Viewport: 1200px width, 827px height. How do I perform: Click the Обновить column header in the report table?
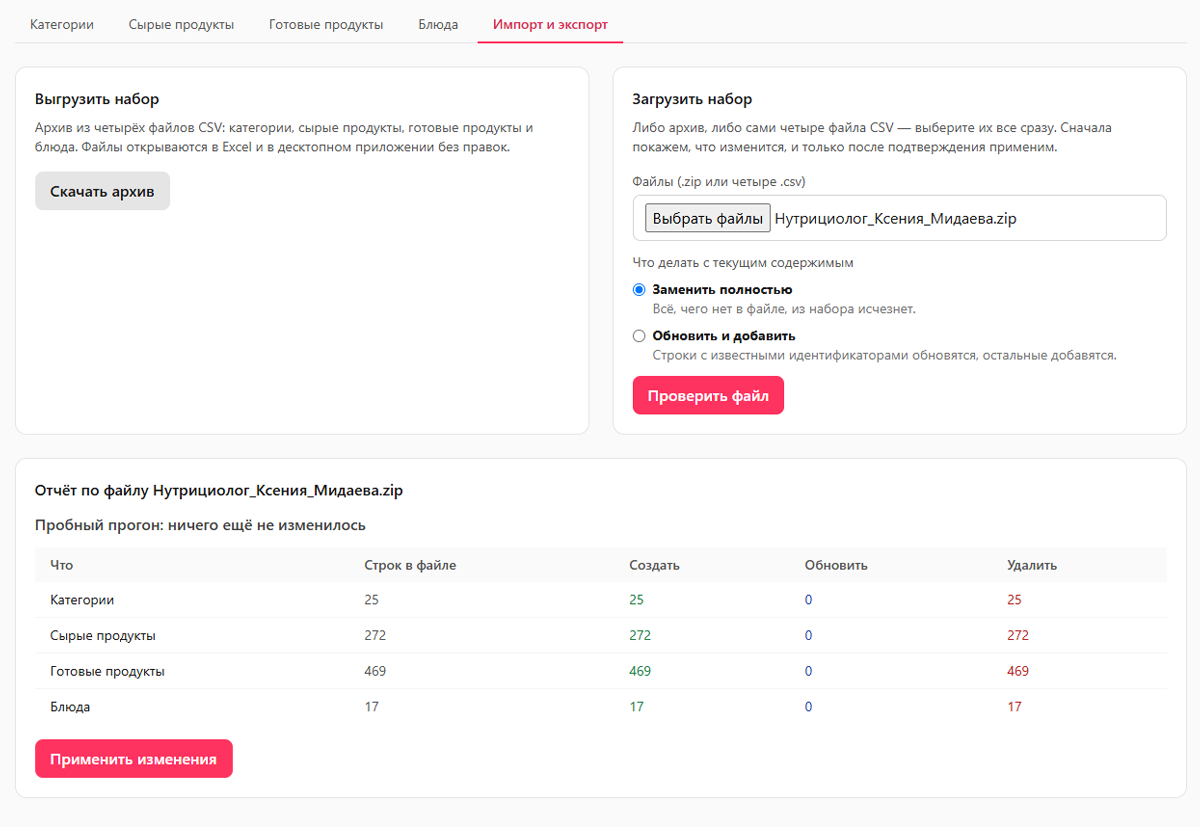836,565
